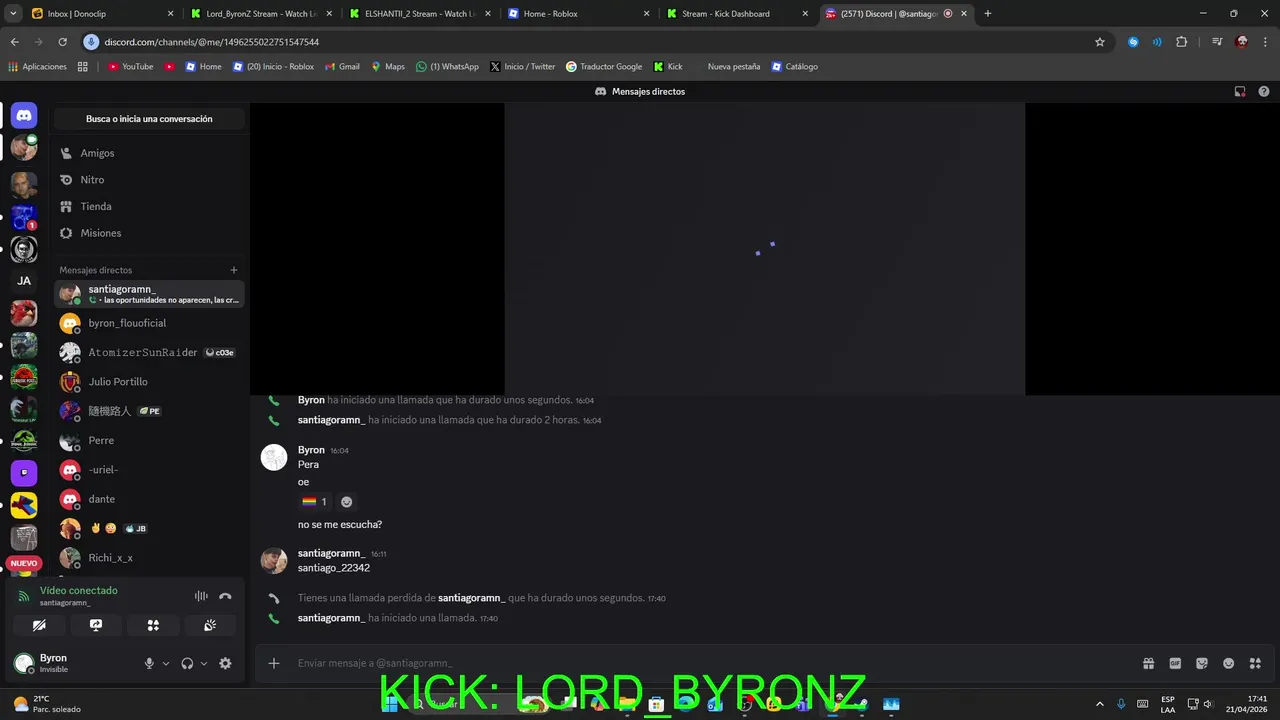Open DM with dante

149,499
